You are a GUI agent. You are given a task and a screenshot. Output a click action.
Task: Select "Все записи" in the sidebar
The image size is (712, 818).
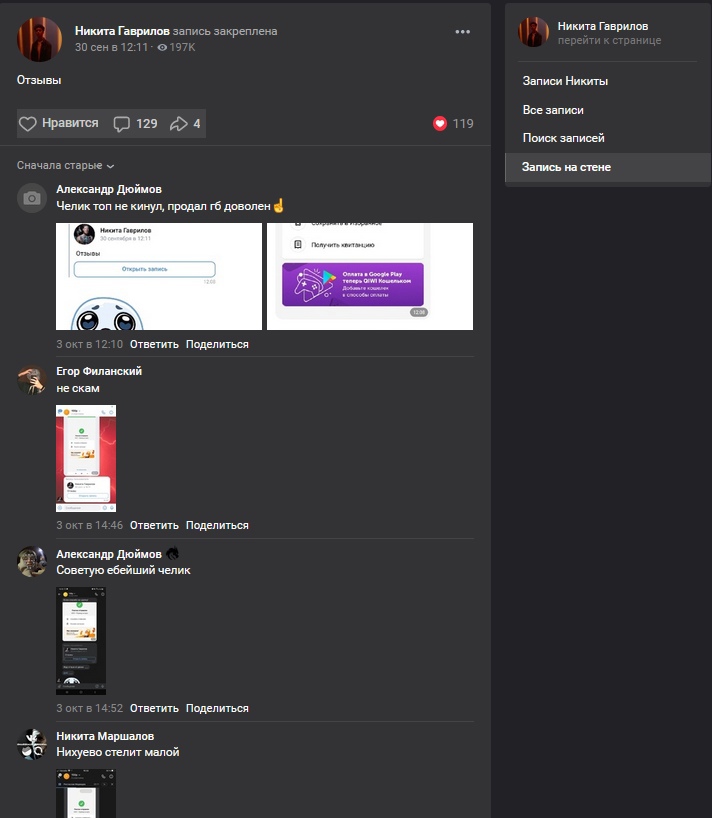click(x=553, y=110)
